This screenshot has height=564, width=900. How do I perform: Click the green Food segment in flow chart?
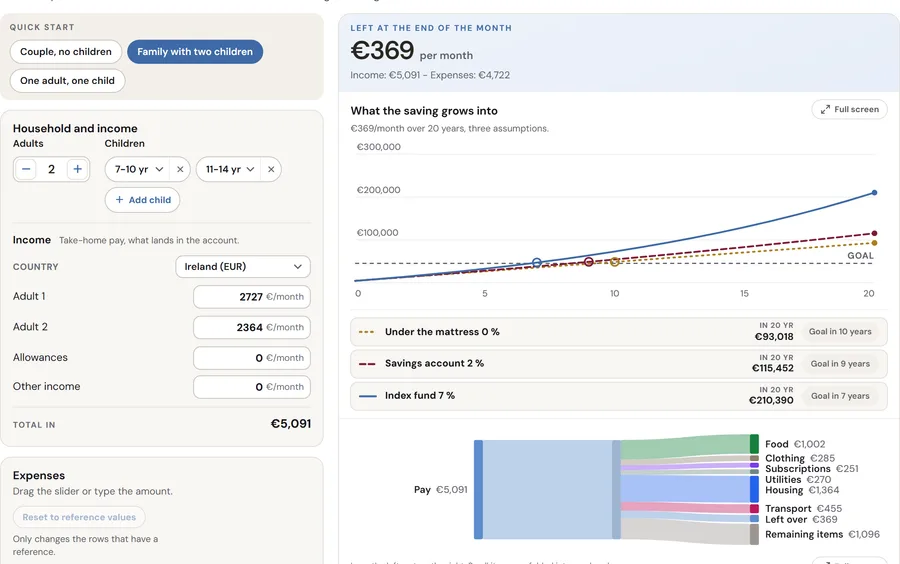(754, 444)
